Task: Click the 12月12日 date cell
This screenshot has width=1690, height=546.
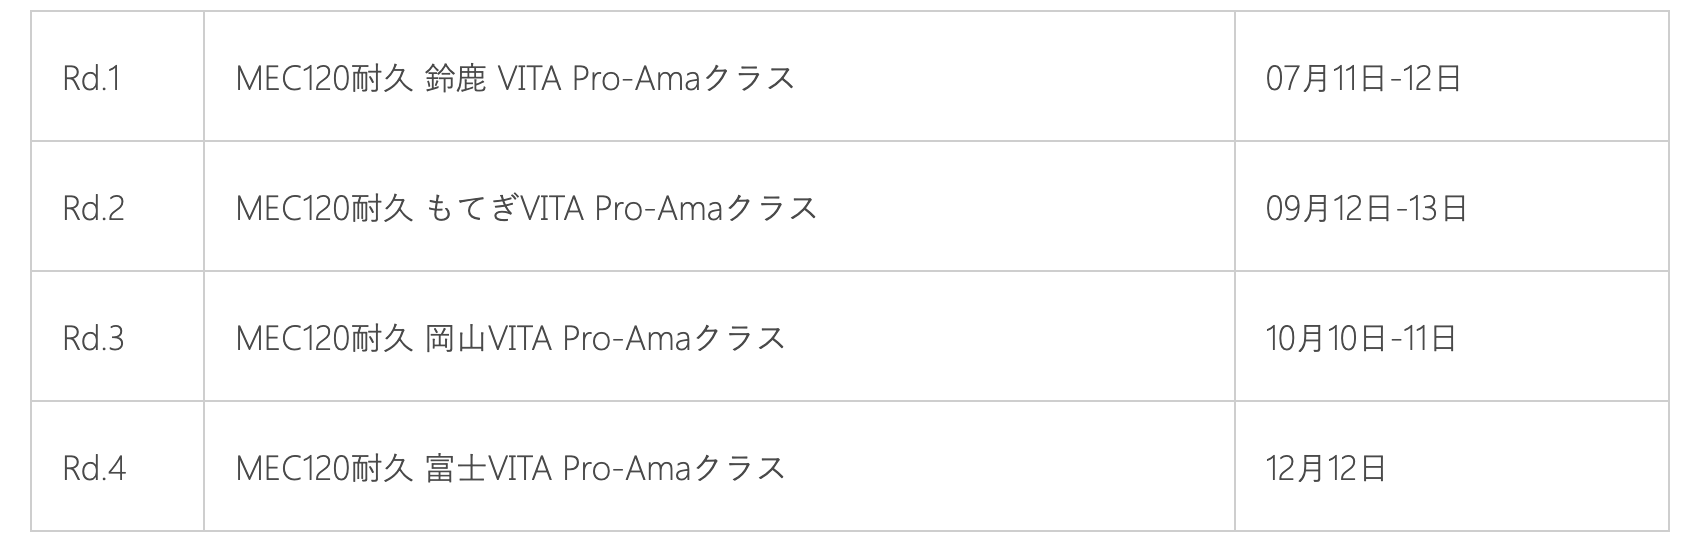Action: point(1325,468)
